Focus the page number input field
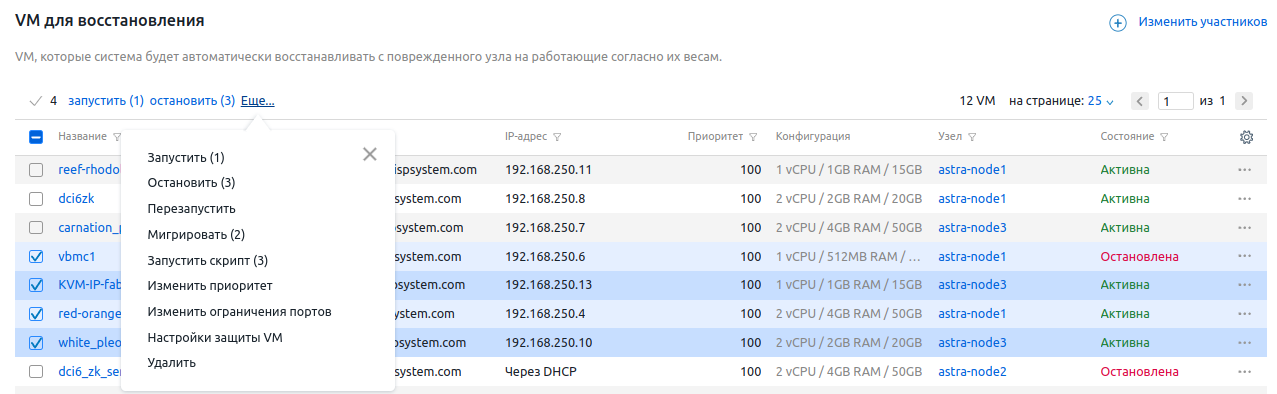1277x394 pixels. [1176, 101]
